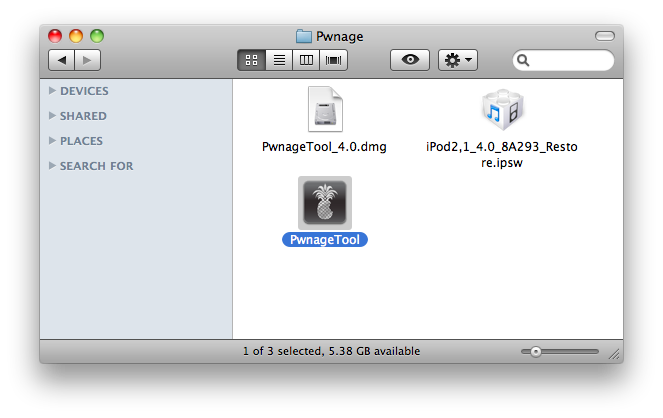
Task: Click the iPod2,1_4.0_8A293_Restore.ipsw file name
Action: coord(502,155)
